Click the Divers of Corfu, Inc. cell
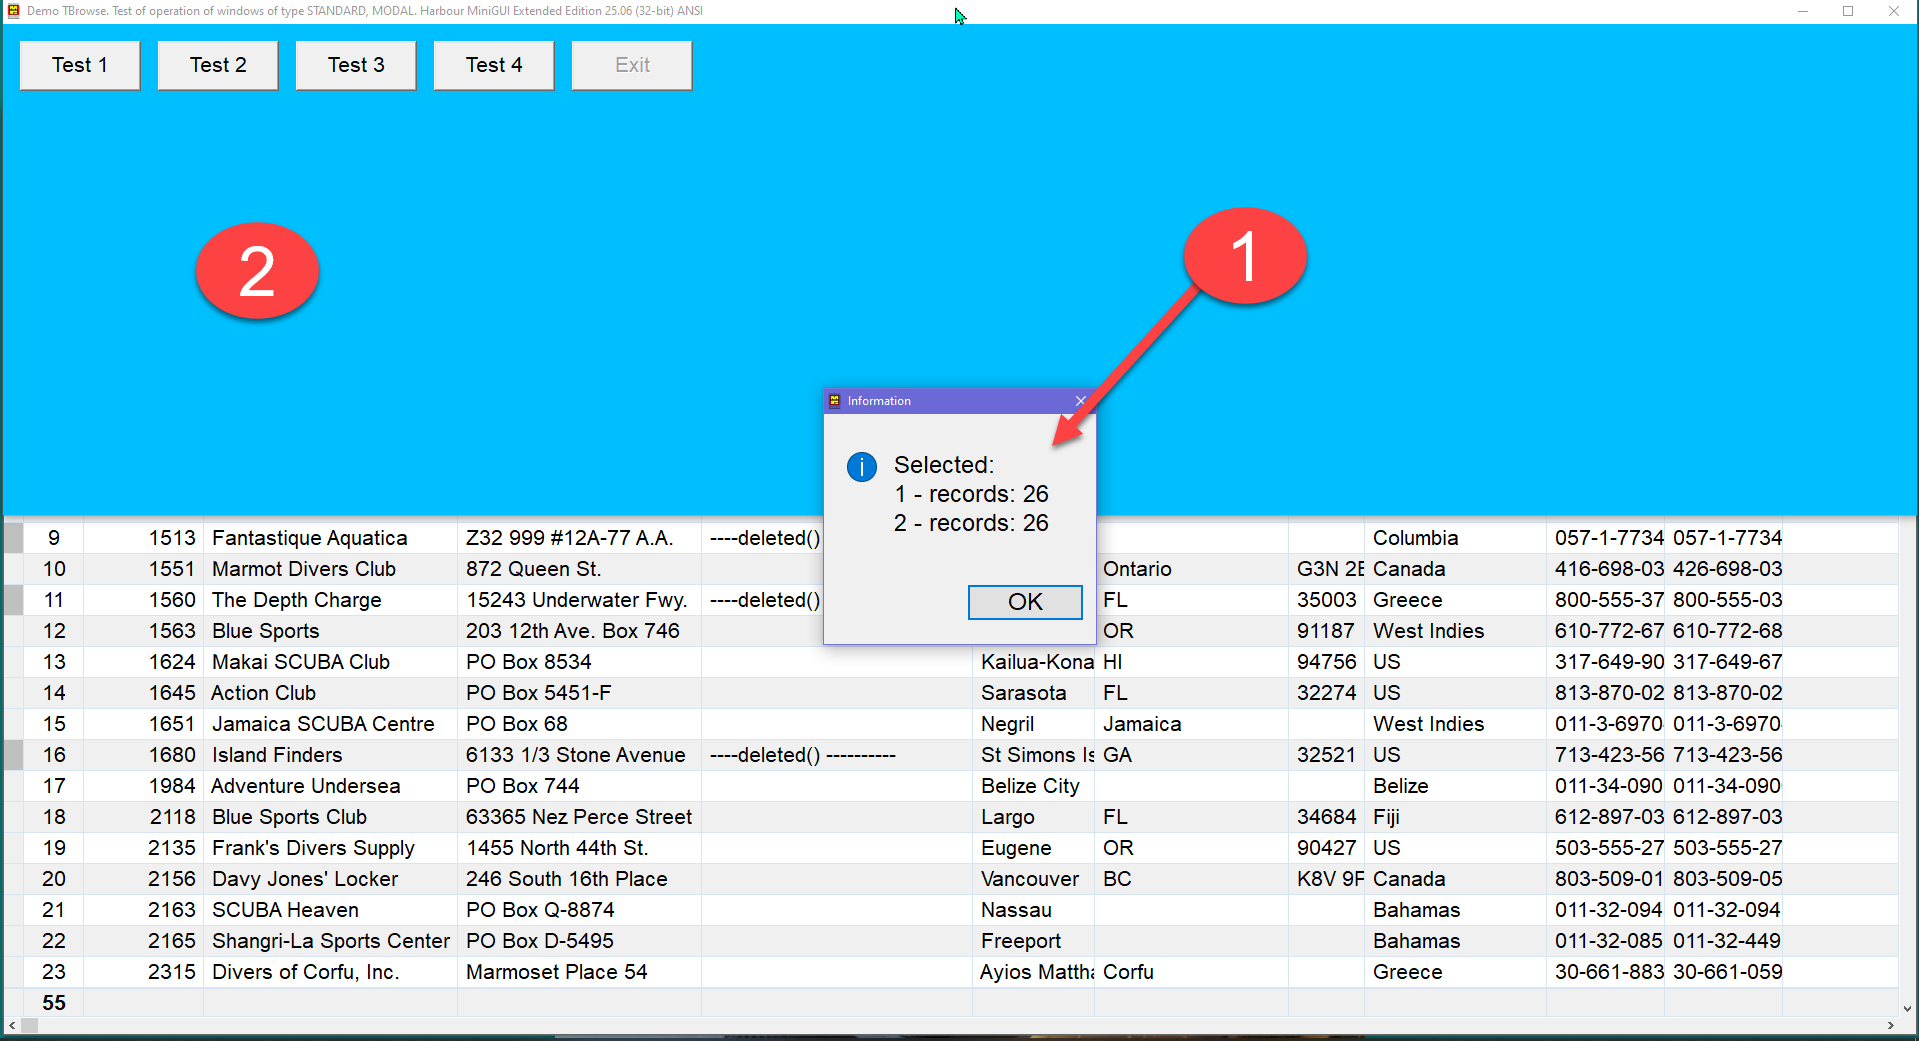This screenshot has height=1041, width=1919. pyautogui.click(x=305, y=972)
